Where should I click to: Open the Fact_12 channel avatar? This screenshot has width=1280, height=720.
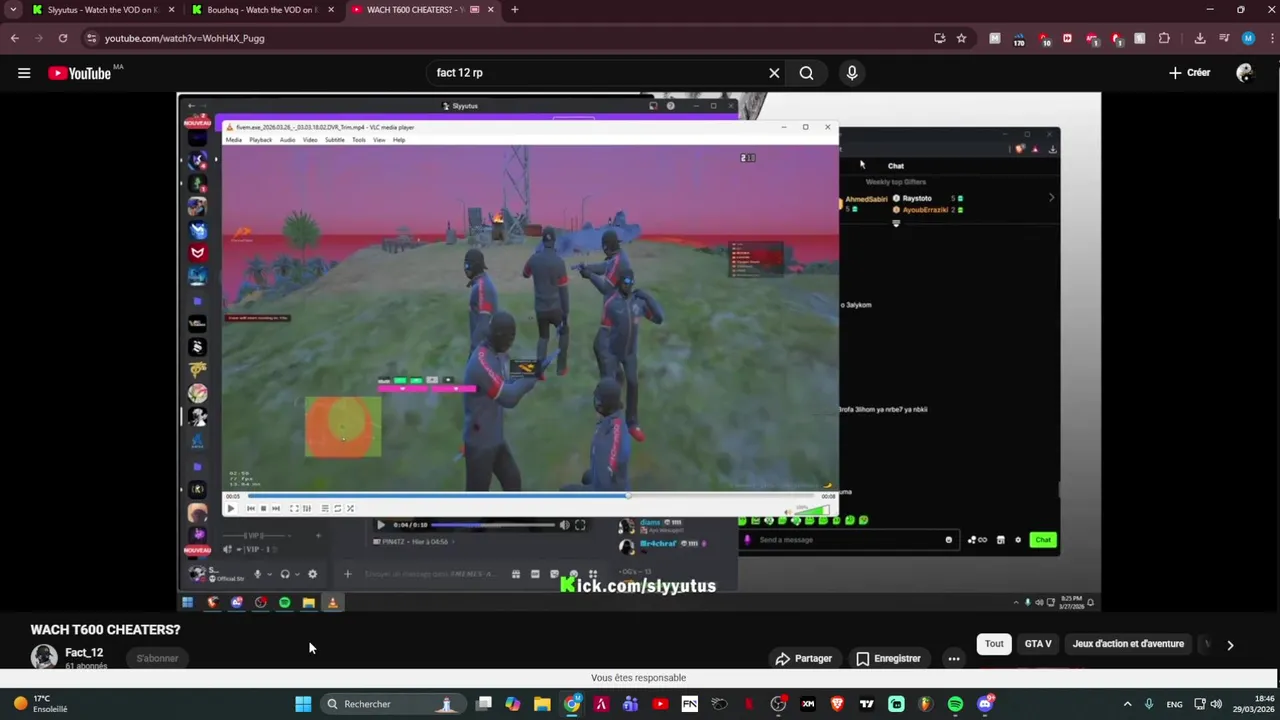pos(44,657)
